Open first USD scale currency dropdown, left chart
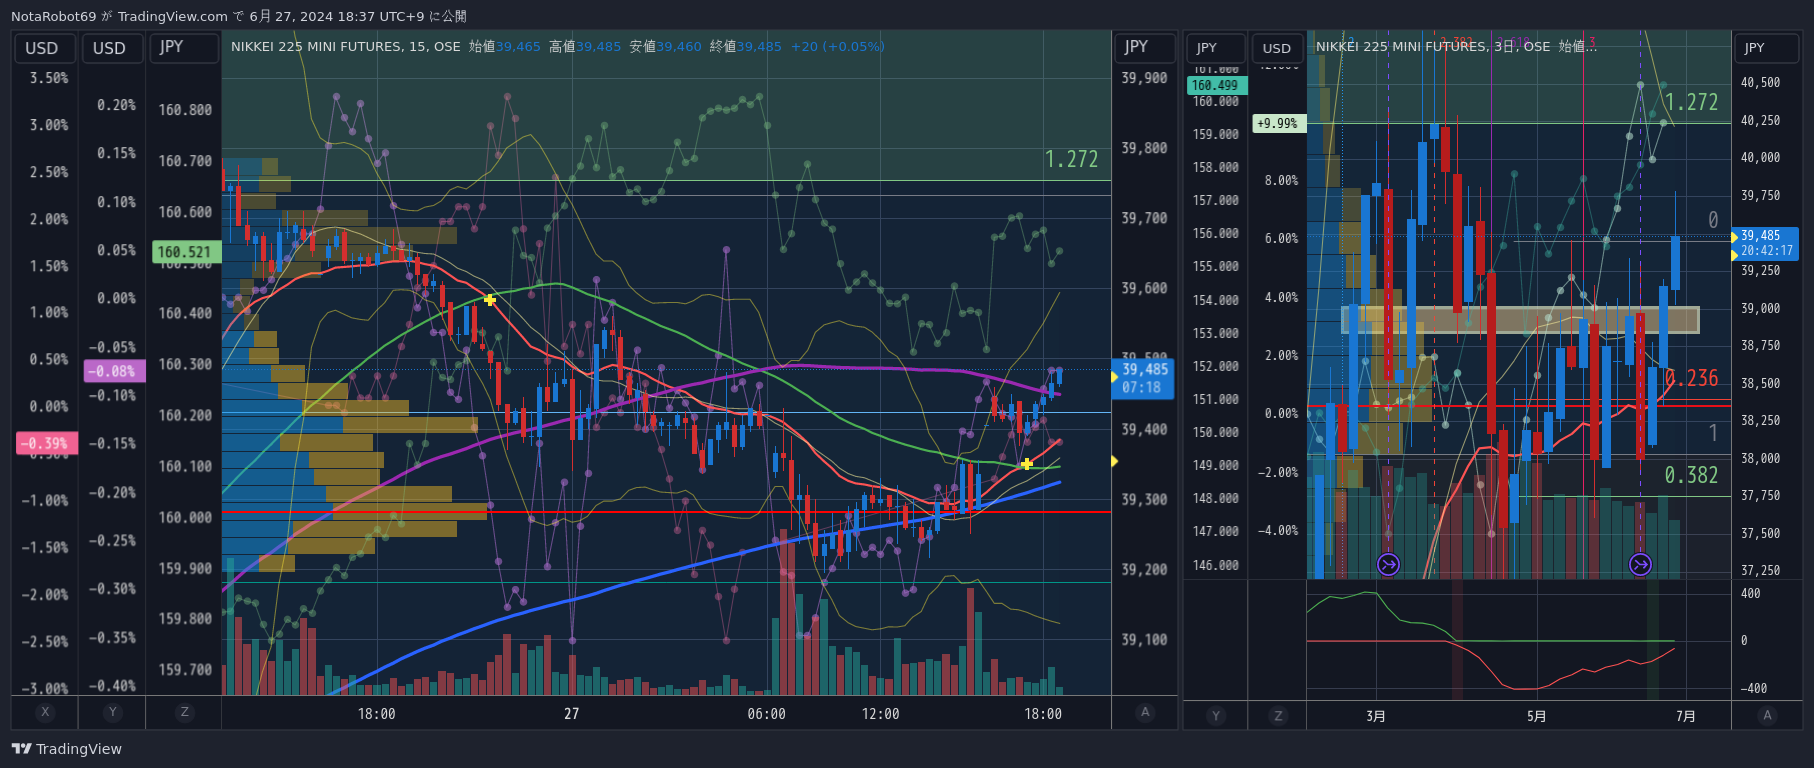This screenshot has width=1814, height=768. pos(45,48)
